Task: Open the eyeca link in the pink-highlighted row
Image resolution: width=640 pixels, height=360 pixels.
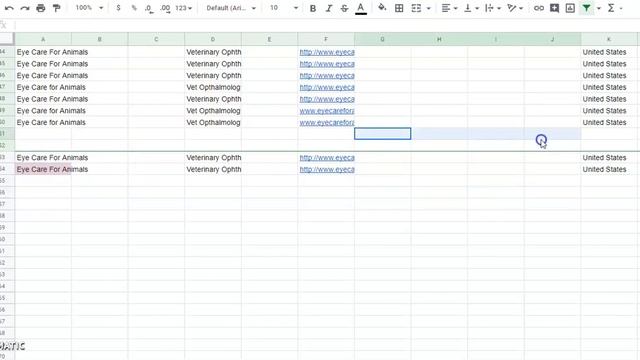Action: coord(327,169)
